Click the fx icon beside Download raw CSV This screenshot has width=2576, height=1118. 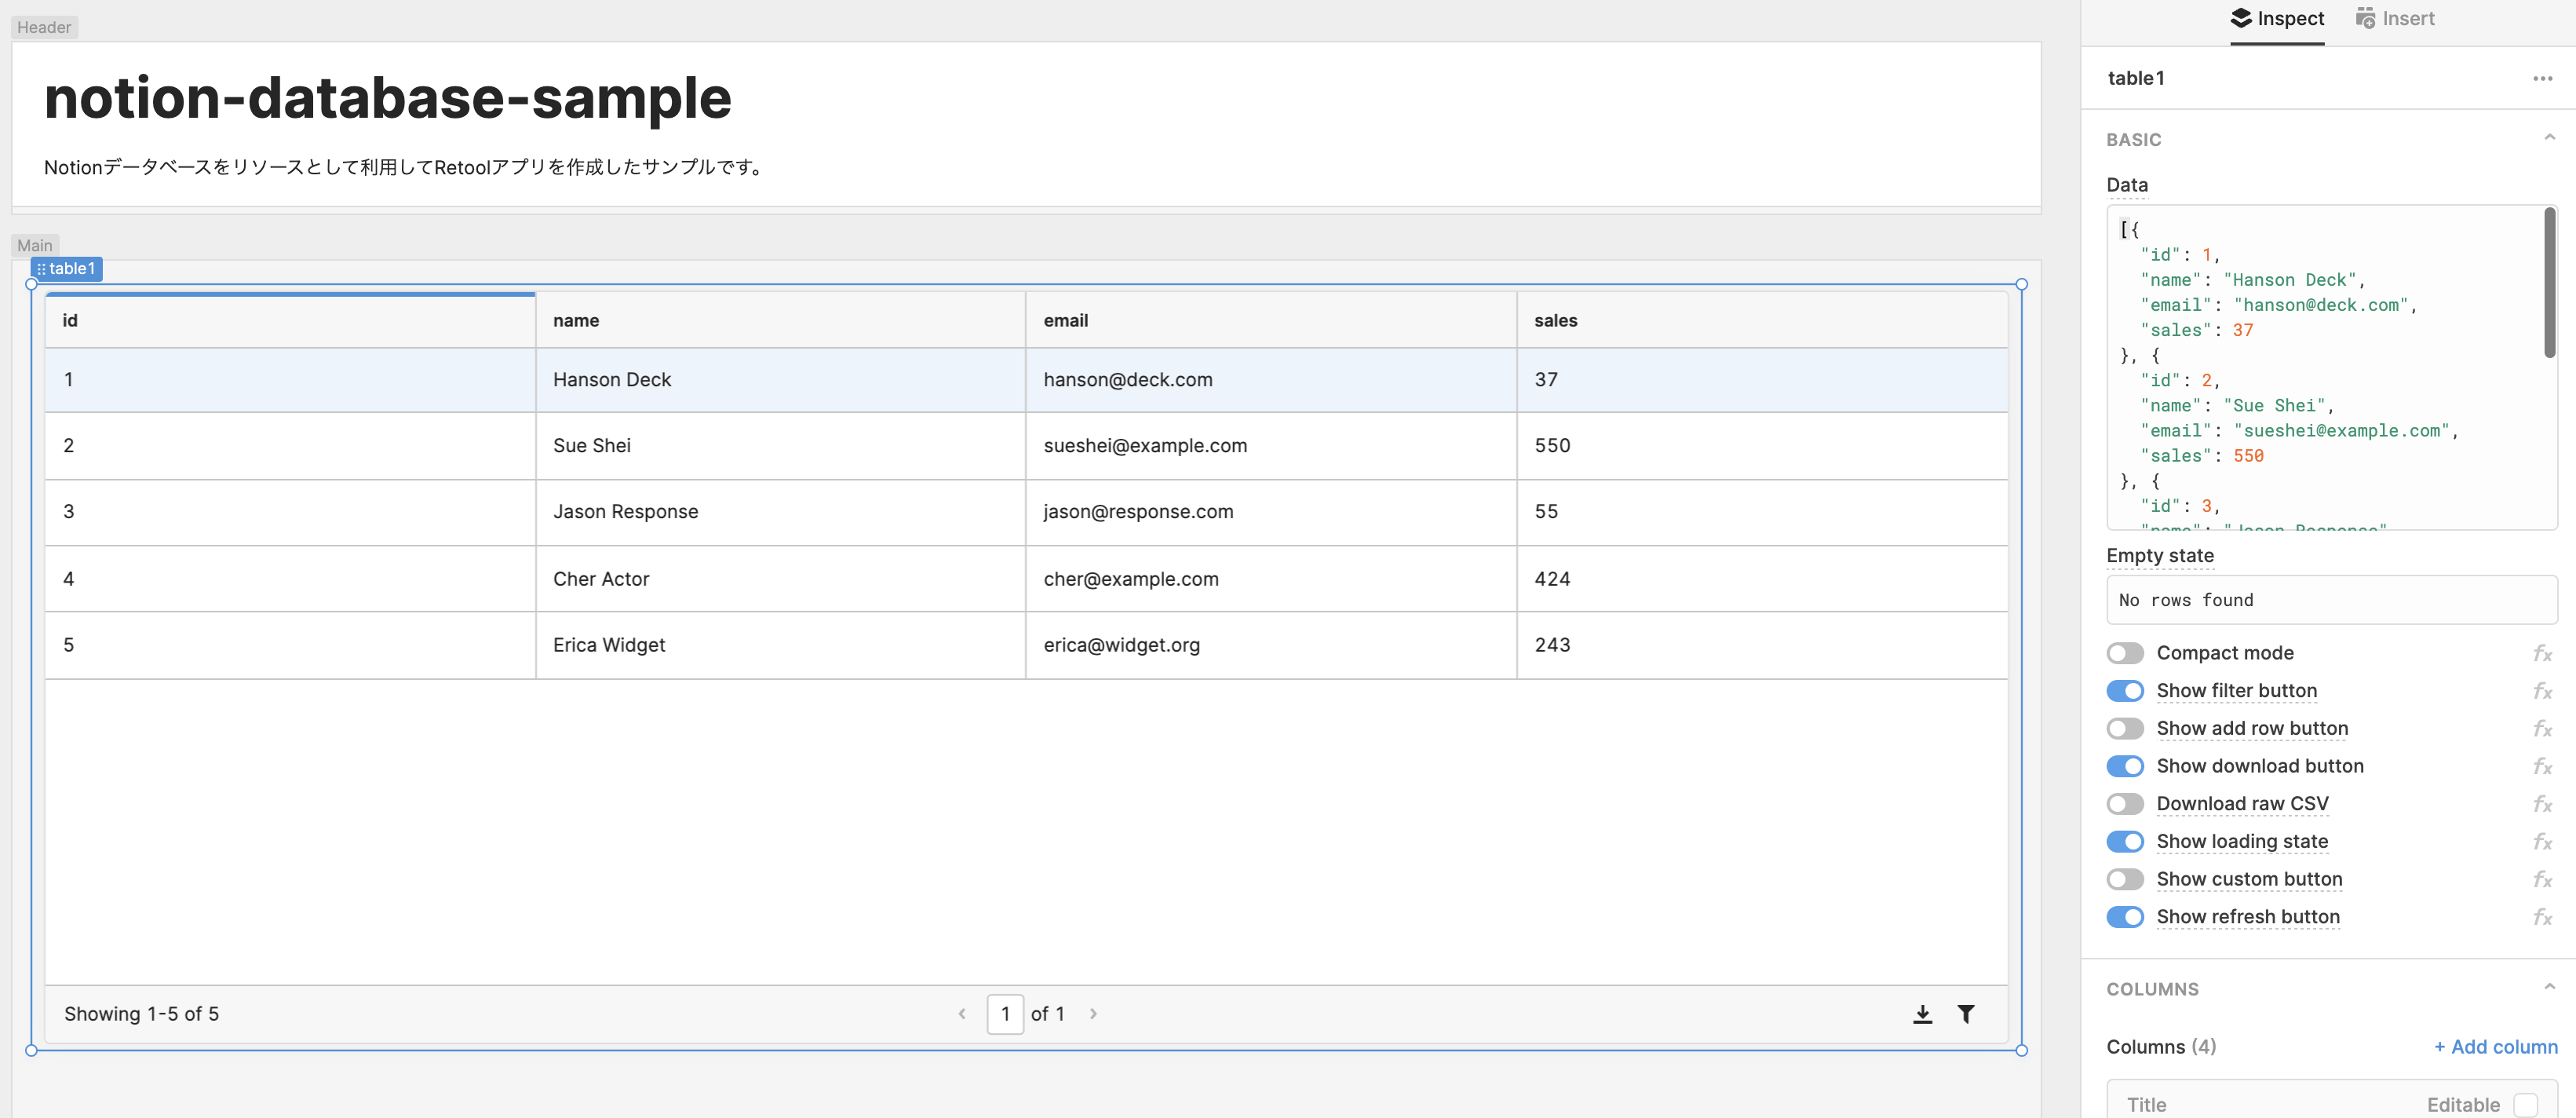[2542, 804]
